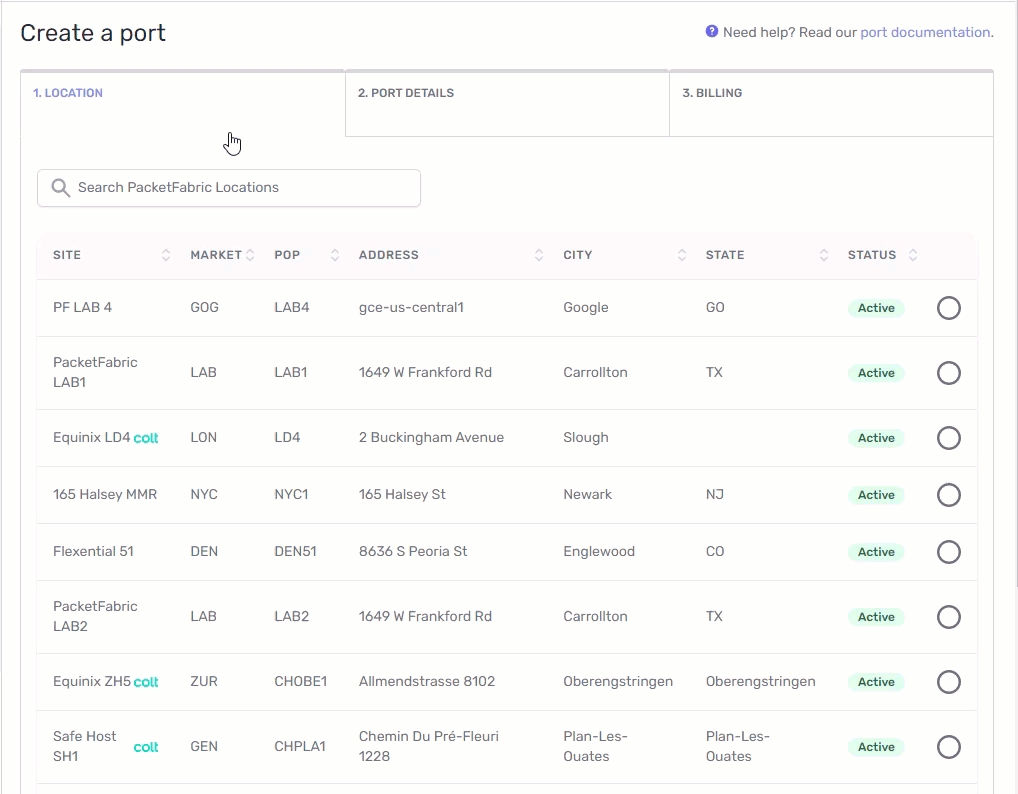Click the Active badge for PF LAB 4

875,308
